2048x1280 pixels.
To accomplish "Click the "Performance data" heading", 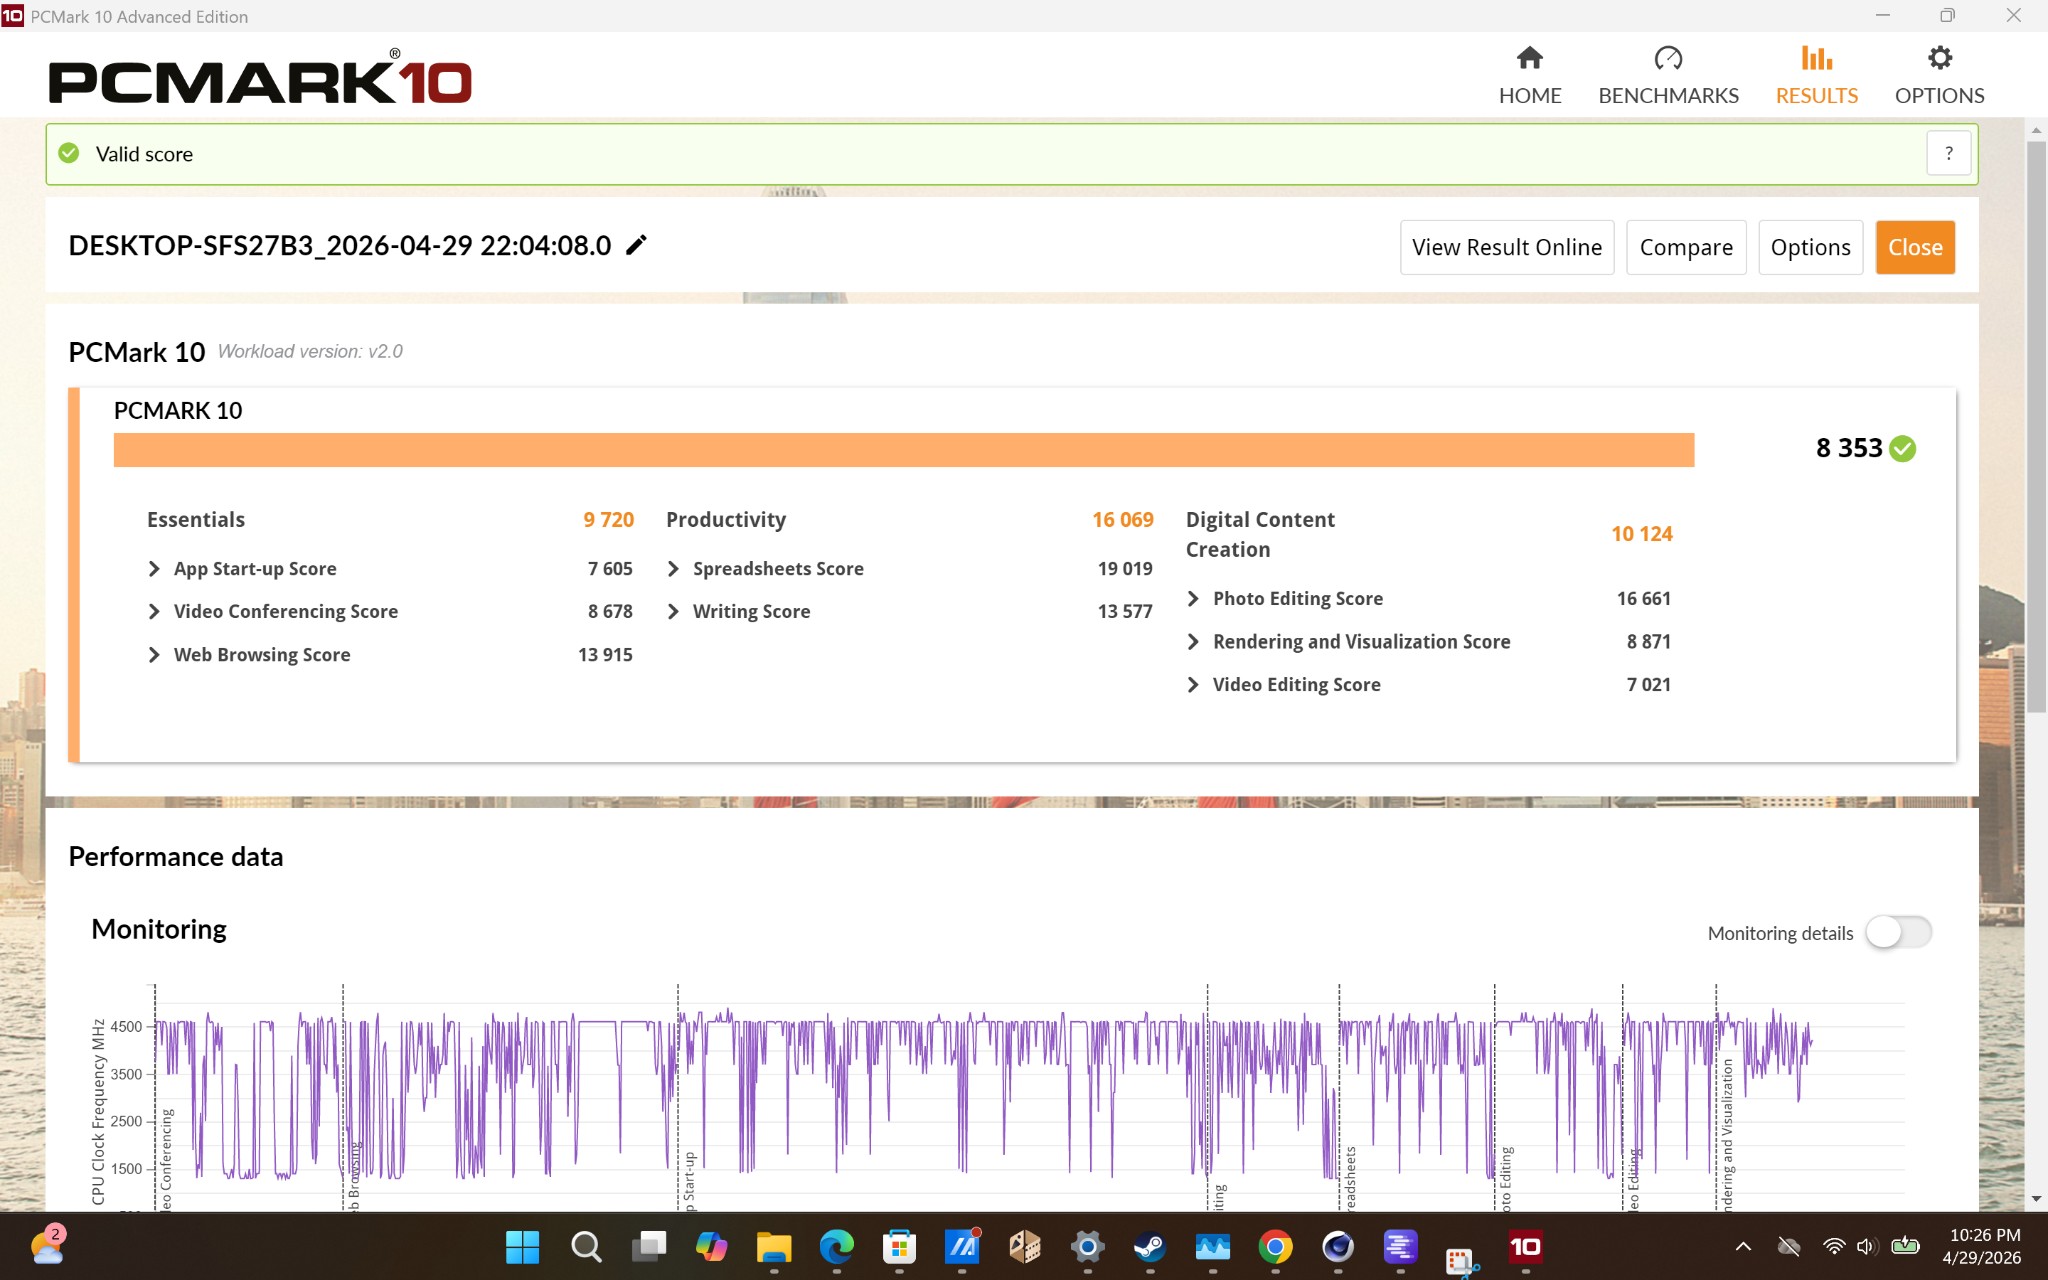I will (175, 857).
